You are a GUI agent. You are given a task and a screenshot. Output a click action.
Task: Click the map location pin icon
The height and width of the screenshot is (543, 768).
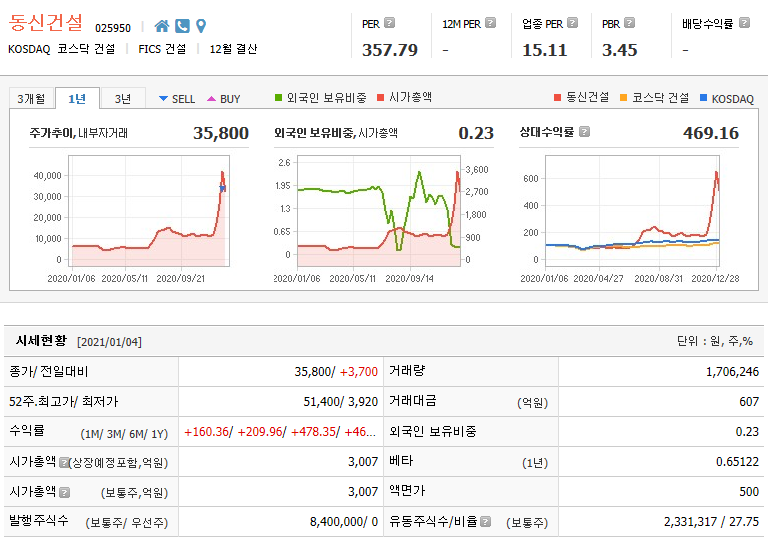(201, 26)
